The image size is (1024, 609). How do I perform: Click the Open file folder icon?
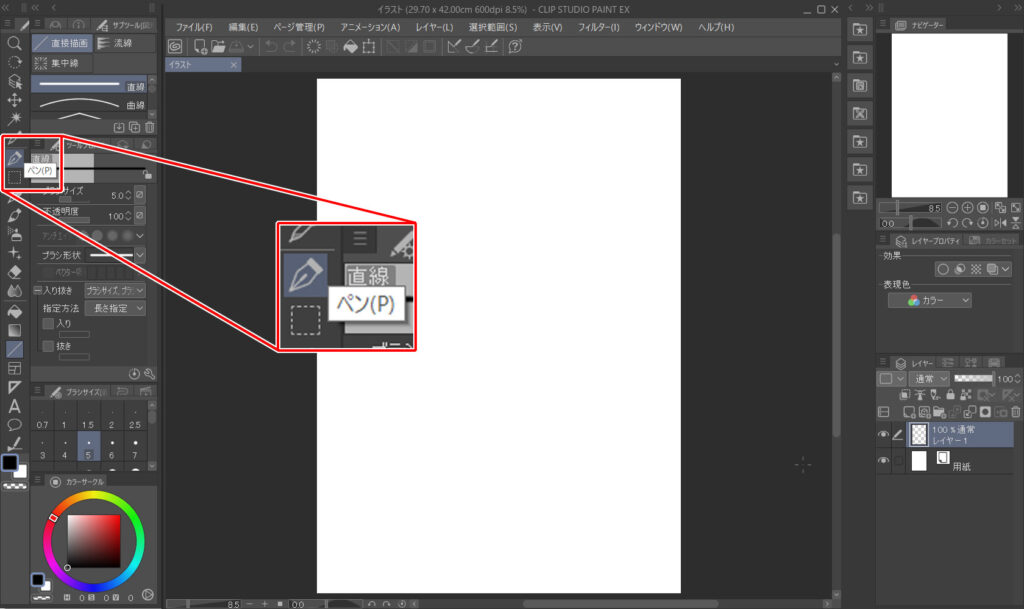(218, 47)
